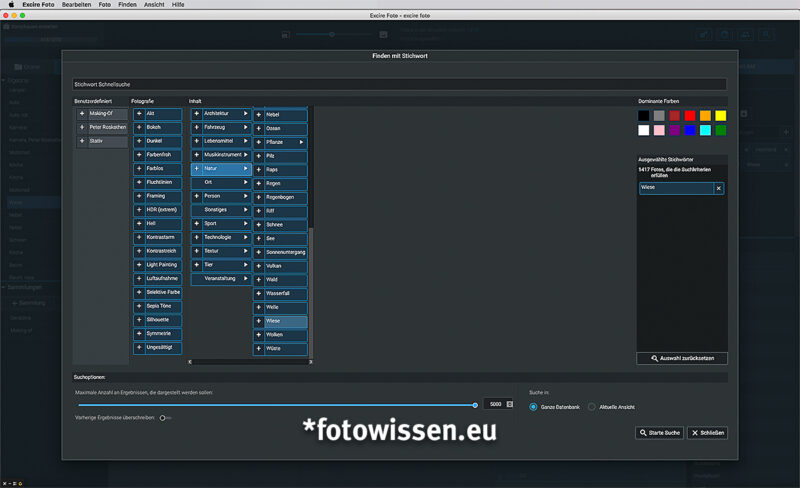The width and height of the screenshot is (800, 488).
Task: Click Auswahl zurücksetzen button
Action: (x=682, y=358)
